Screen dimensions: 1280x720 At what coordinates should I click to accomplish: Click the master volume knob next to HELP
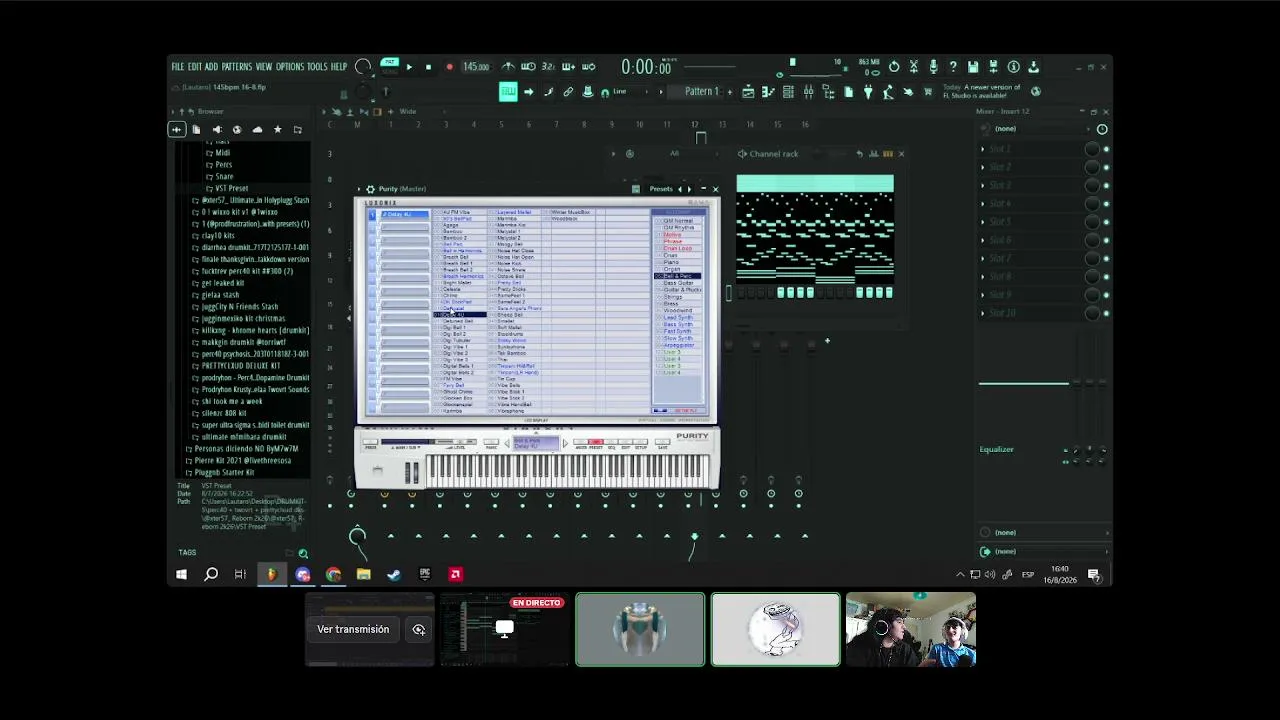[363, 67]
